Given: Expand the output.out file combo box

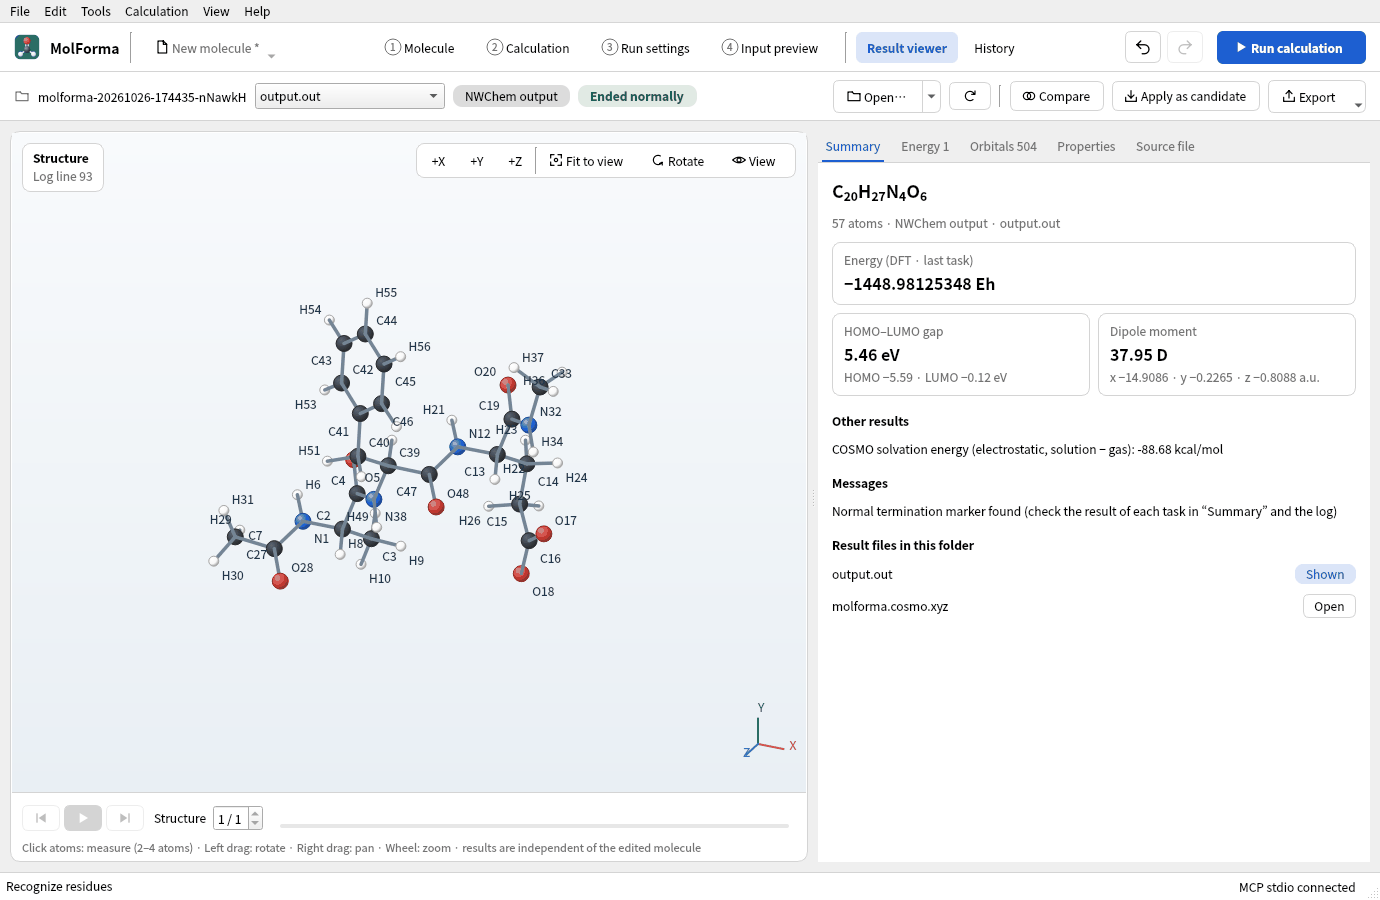Looking at the screenshot, I should [434, 96].
